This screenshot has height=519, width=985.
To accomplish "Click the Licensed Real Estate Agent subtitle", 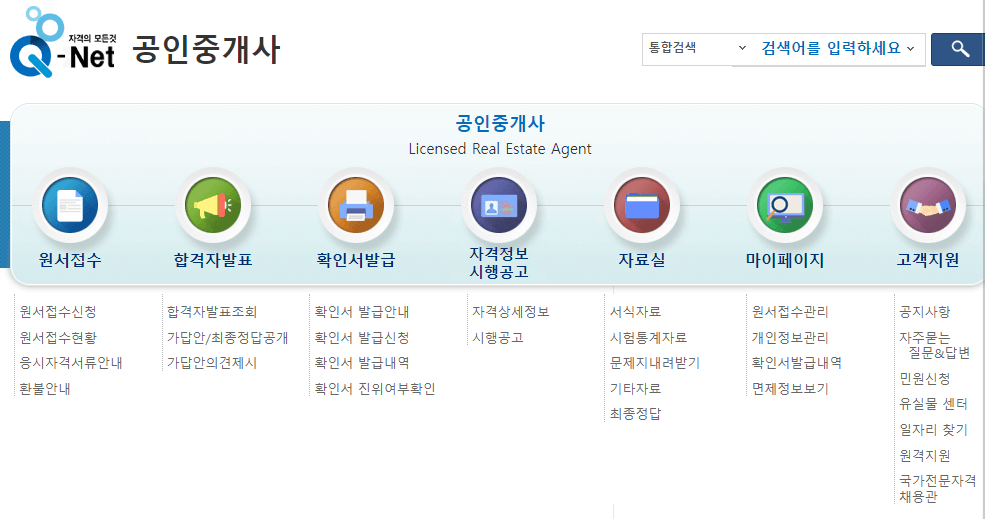I will (x=500, y=149).
